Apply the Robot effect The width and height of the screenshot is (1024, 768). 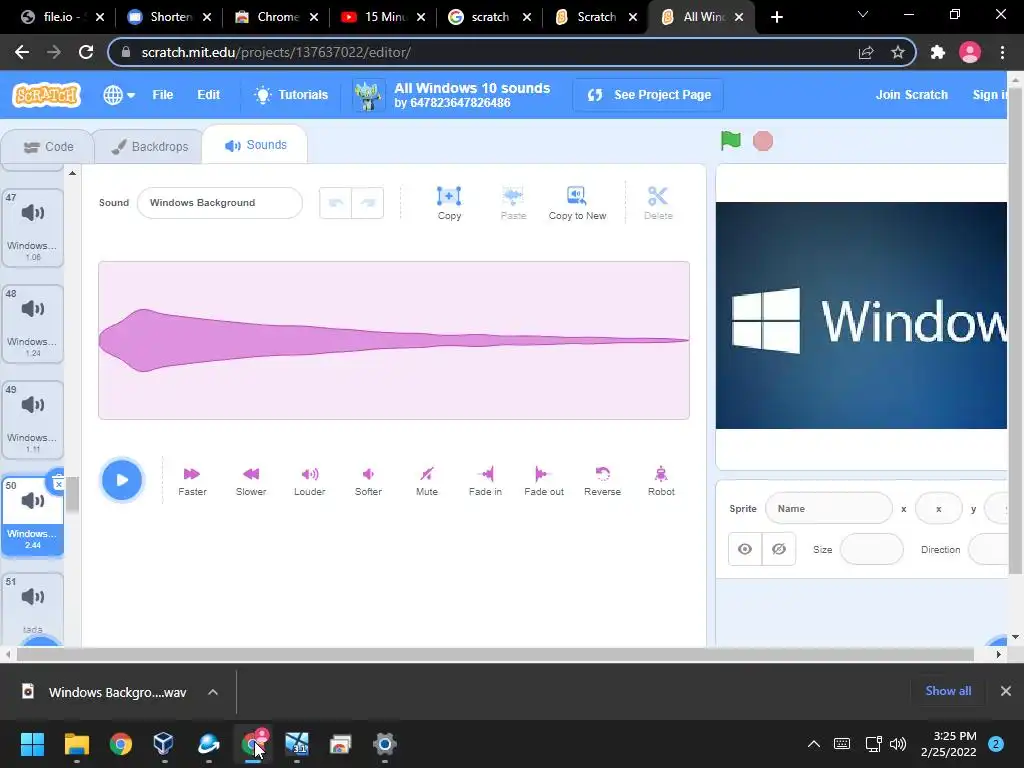(x=661, y=481)
